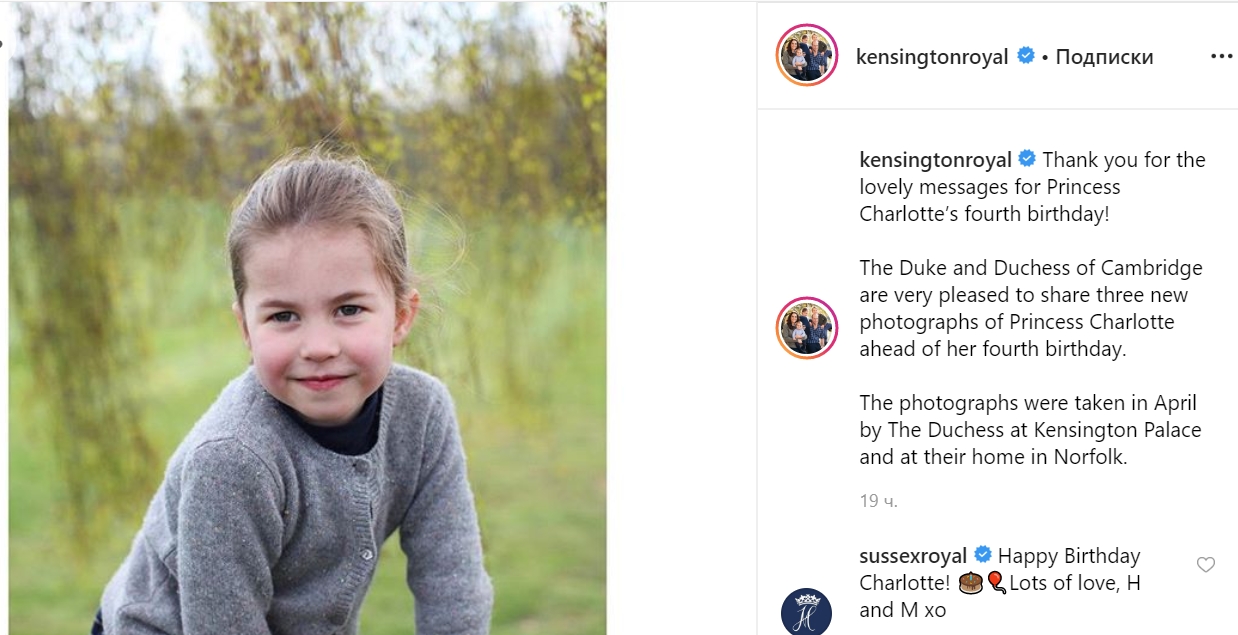This screenshot has height=635, width=1238.
Task: Click kensingtonroyal avatar beside the caption
Action: point(806,326)
